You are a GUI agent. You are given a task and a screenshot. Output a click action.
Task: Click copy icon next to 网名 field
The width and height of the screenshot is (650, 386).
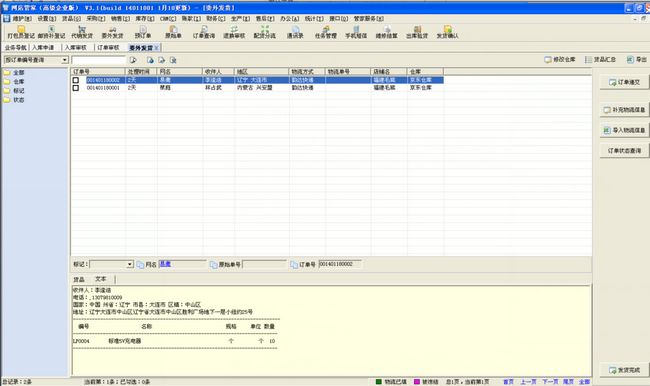coord(141,265)
